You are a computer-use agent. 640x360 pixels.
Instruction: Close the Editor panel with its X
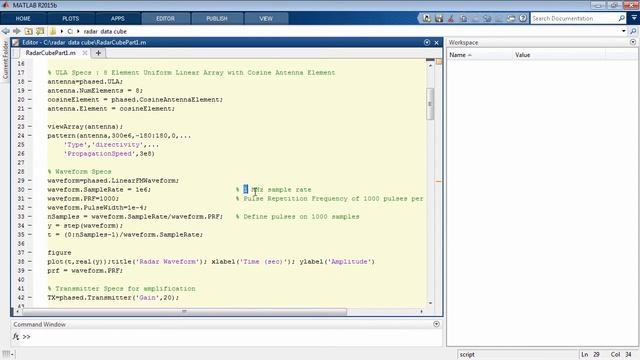[436, 42]
